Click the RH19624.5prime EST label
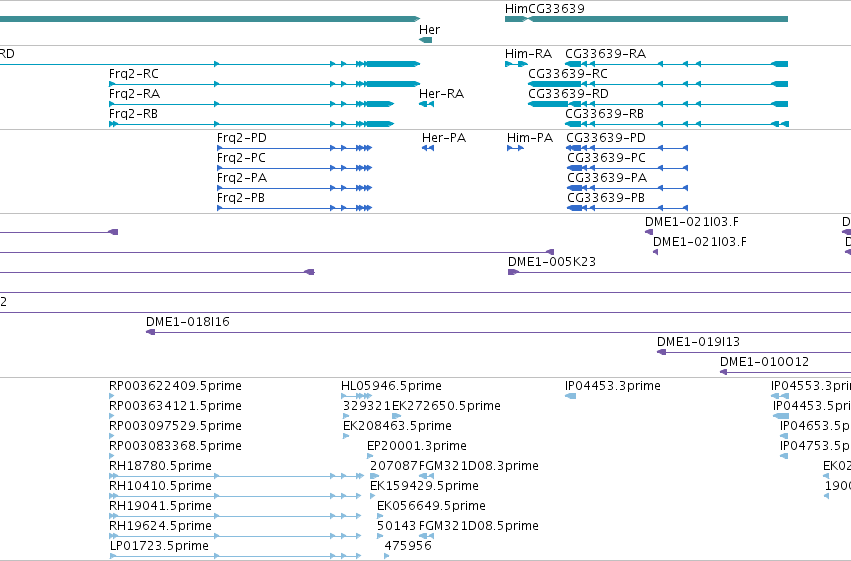Viewport: 851px width, 561px height. click(x=160, y=526)
